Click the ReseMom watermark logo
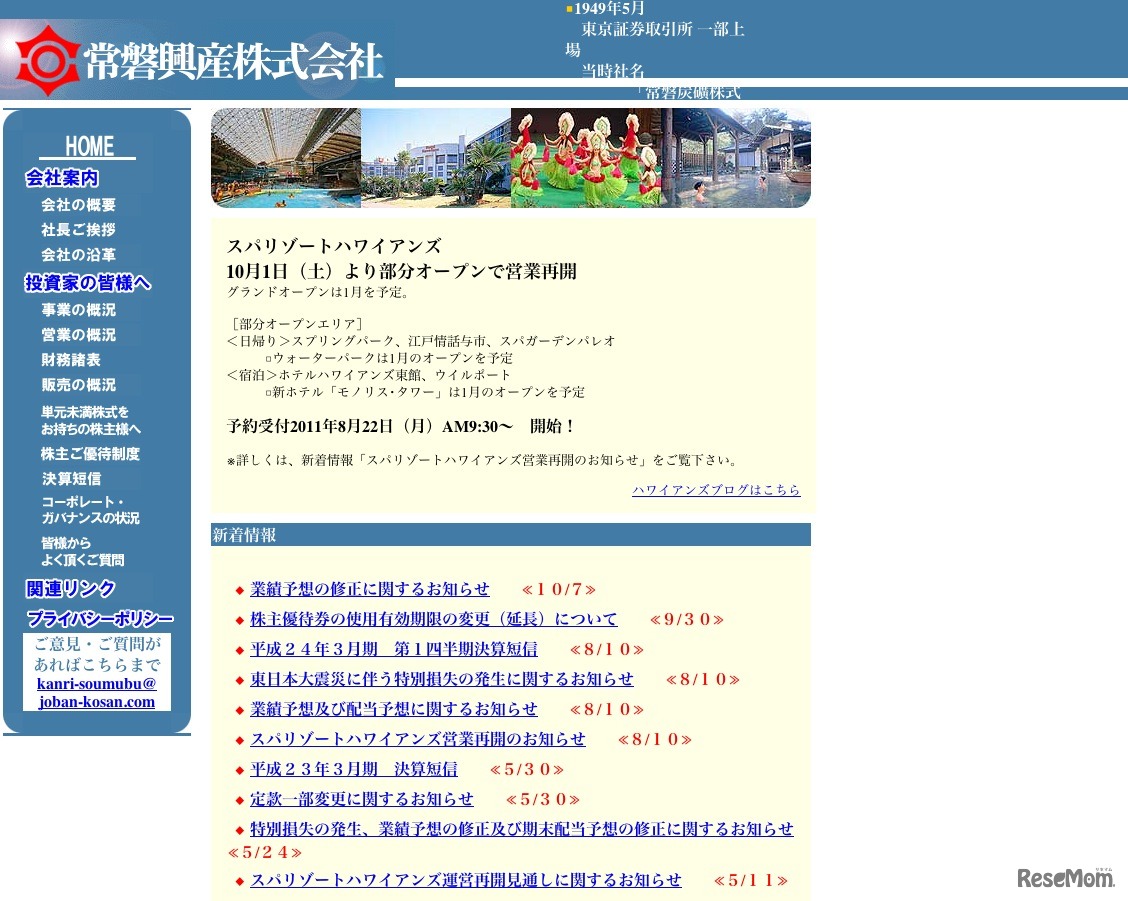The width and height of the screenshot is (1128, 901). (1065, 877)
